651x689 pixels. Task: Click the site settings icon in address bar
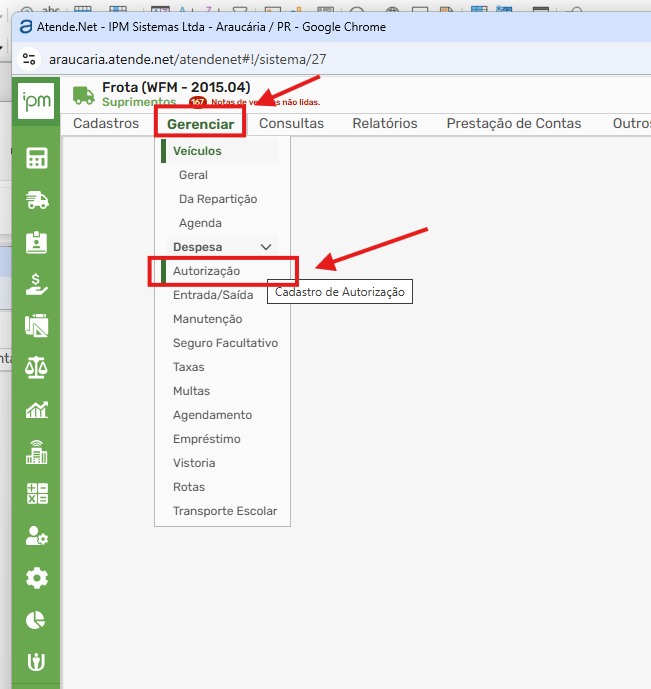coord(29,59)
